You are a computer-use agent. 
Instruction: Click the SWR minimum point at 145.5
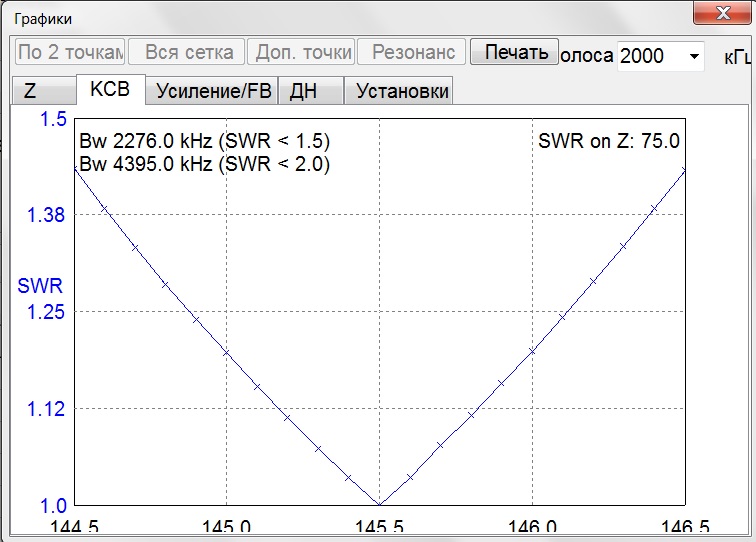point(379,504)
